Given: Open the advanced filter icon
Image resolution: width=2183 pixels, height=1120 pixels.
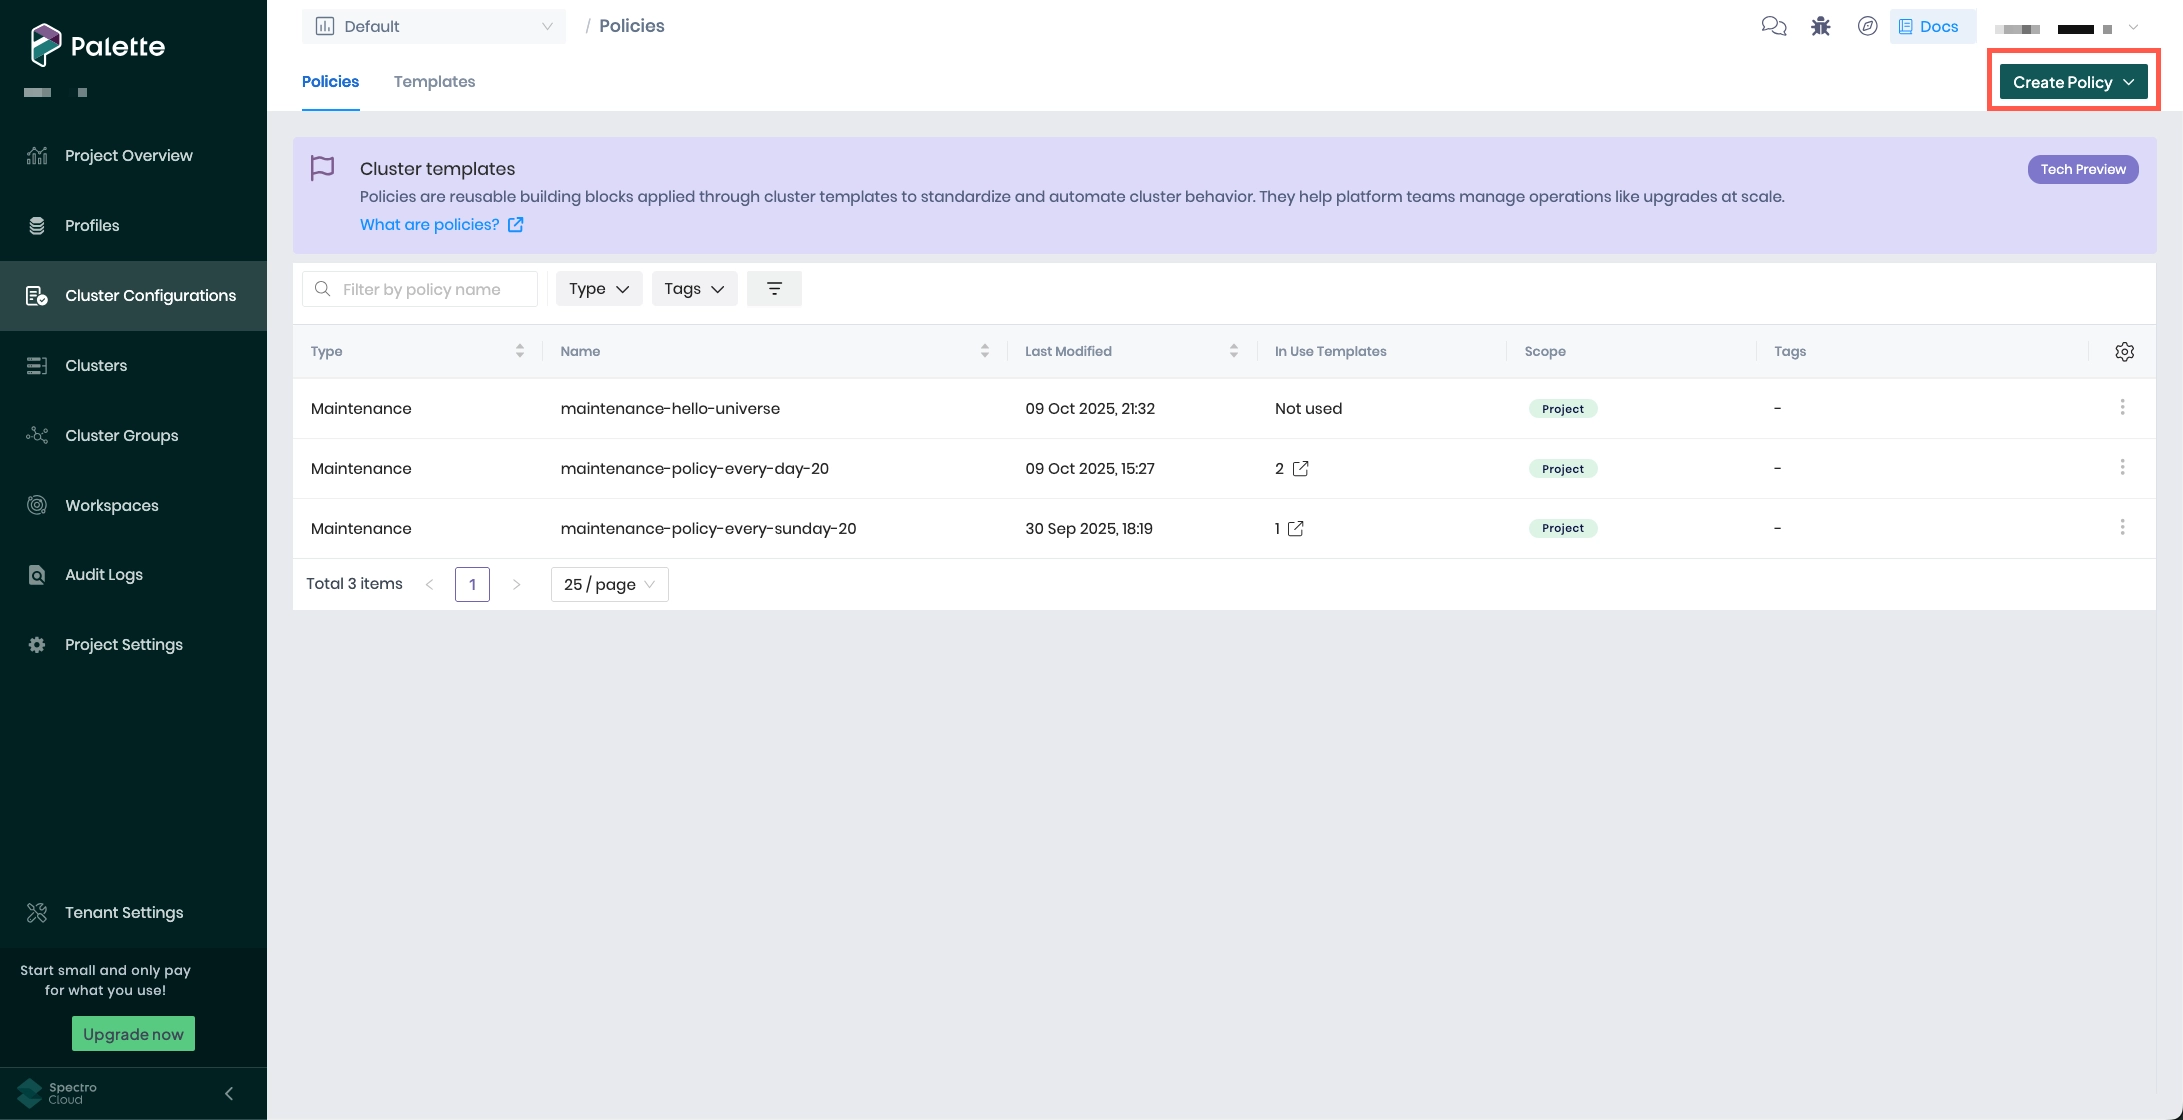Looking at the screenshot, I should tap(774, 288).
